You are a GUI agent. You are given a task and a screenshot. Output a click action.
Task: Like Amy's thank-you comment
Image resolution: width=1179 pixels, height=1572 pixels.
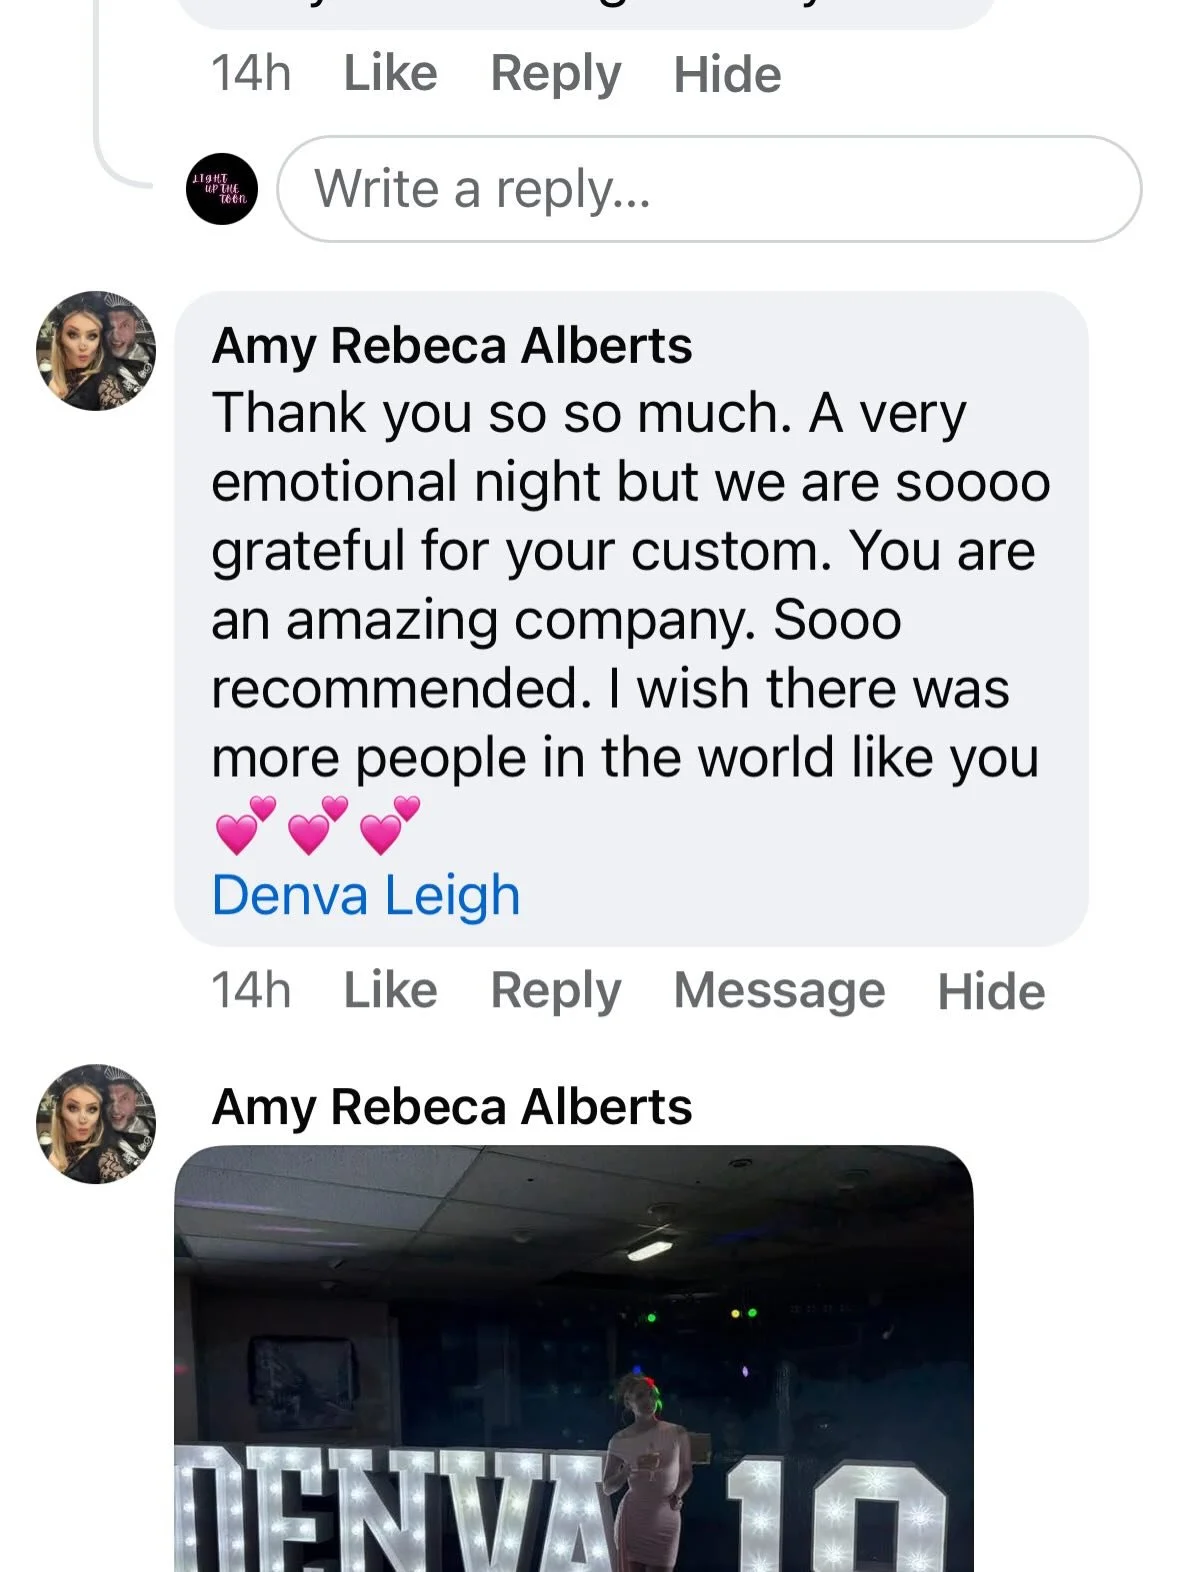[390, 990]
